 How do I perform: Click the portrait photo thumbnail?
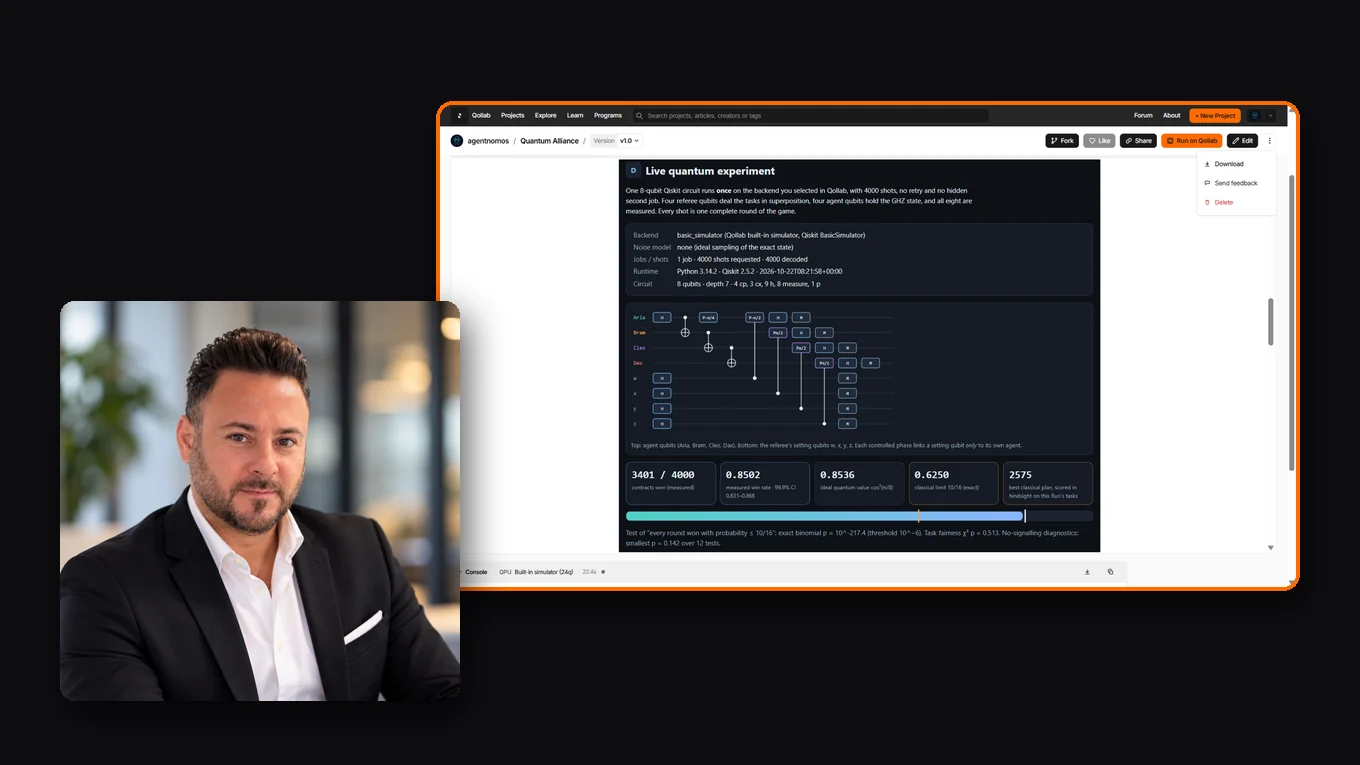point(260,501)
